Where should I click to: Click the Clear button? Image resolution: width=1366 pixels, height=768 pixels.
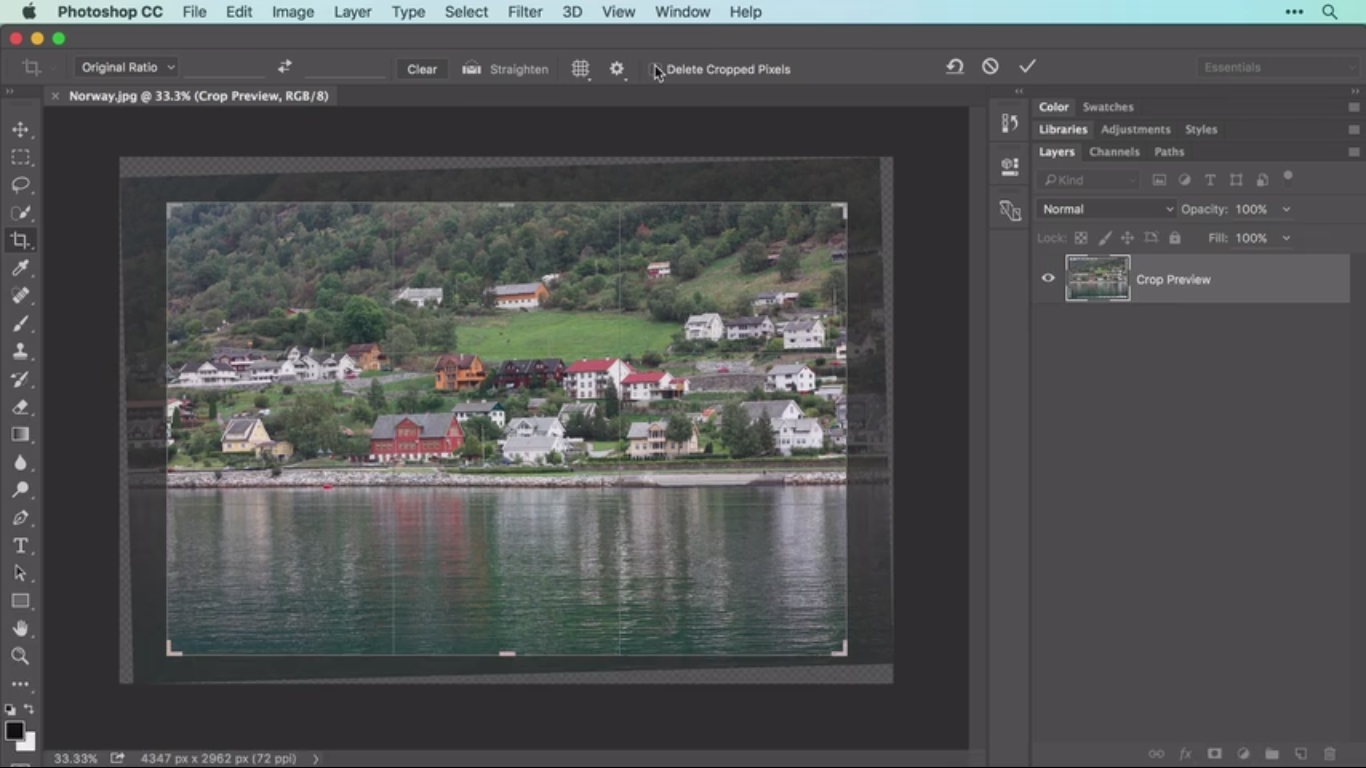422,69
